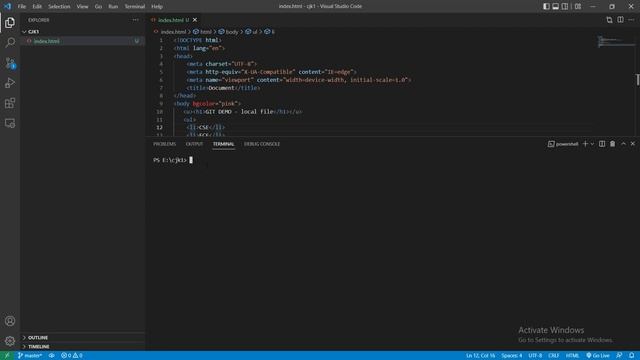
Task: Collapse the CJK1 folder section
Action: click(82, 31)
